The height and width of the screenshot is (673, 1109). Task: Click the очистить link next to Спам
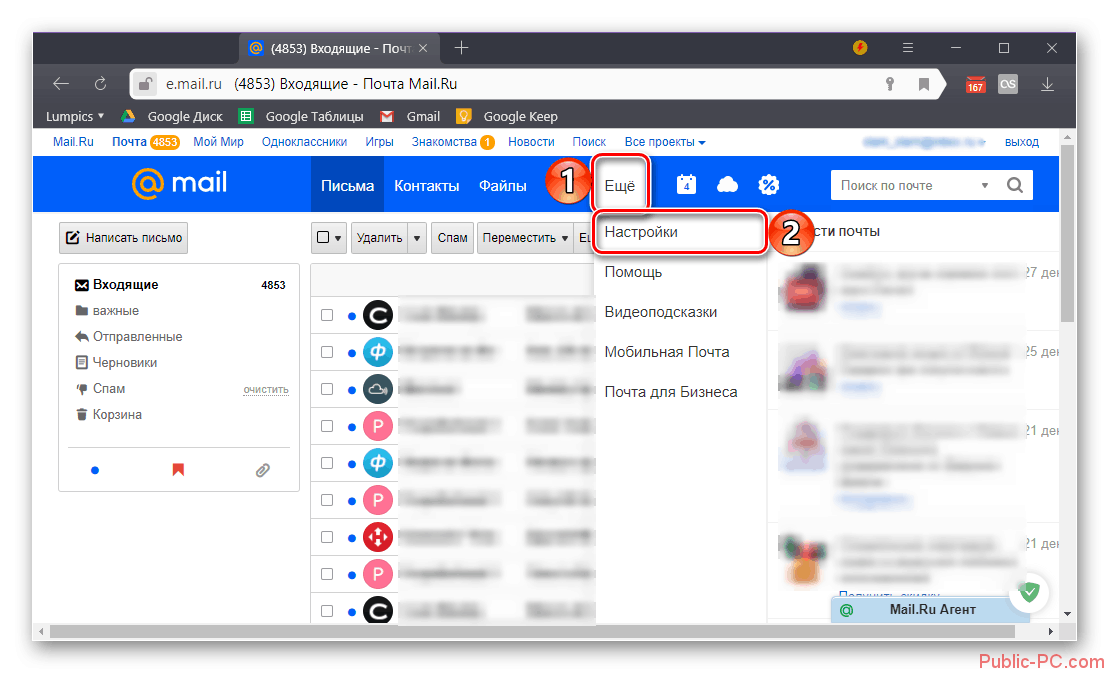coord(265,389)
